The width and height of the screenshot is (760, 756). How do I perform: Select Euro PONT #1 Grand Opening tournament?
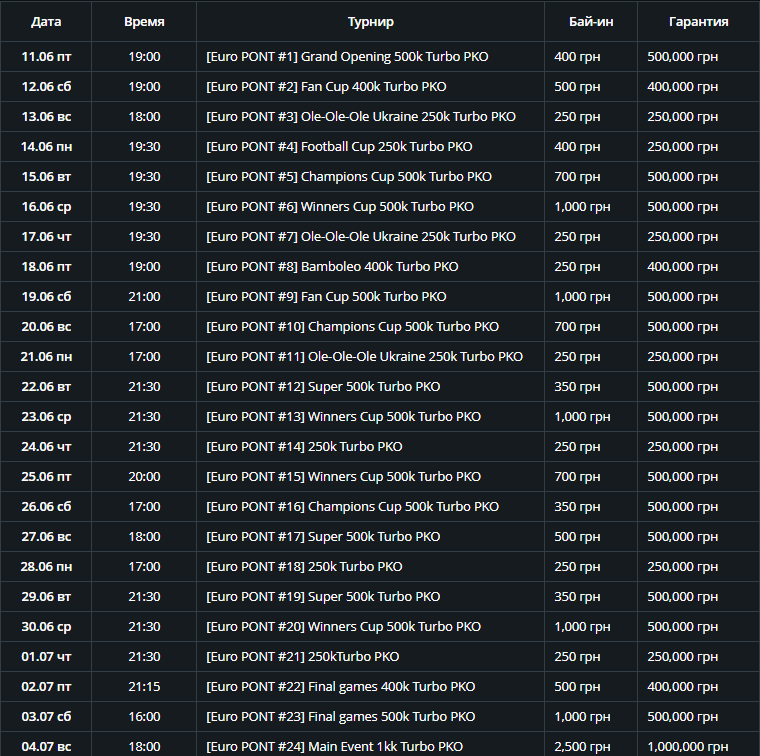347,57
